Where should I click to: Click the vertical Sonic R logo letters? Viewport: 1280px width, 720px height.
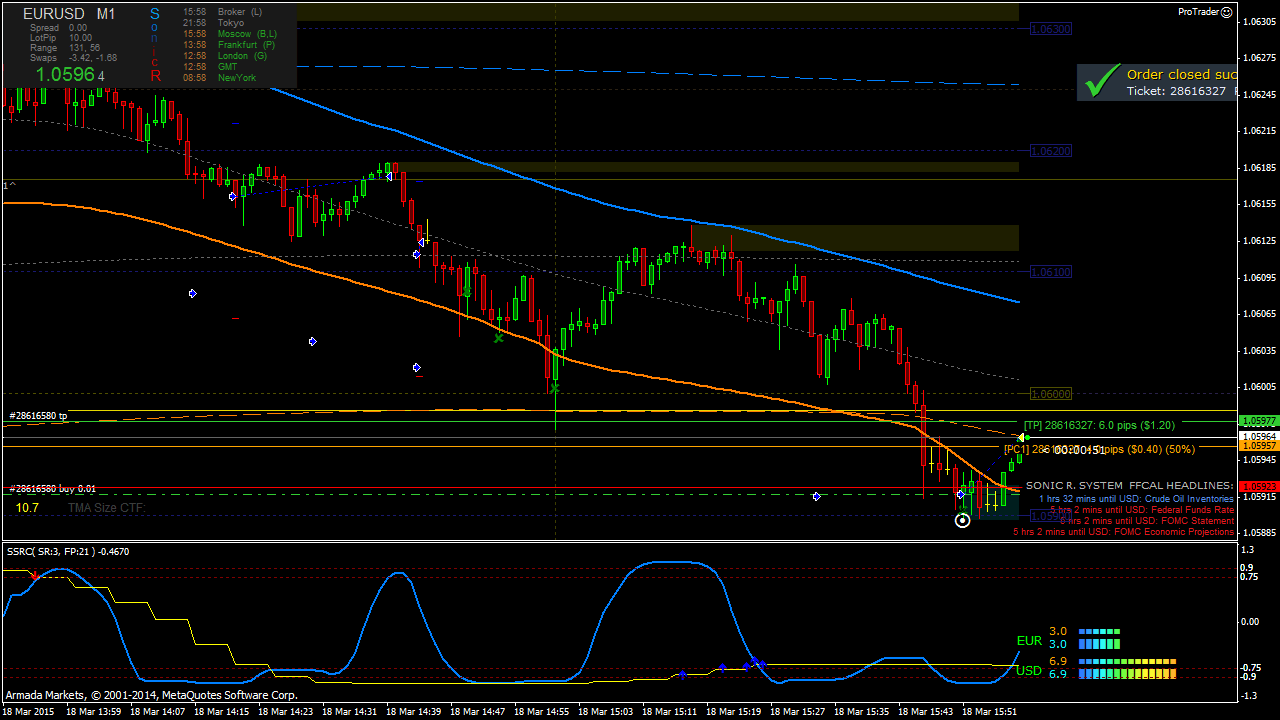coord(155,44)
